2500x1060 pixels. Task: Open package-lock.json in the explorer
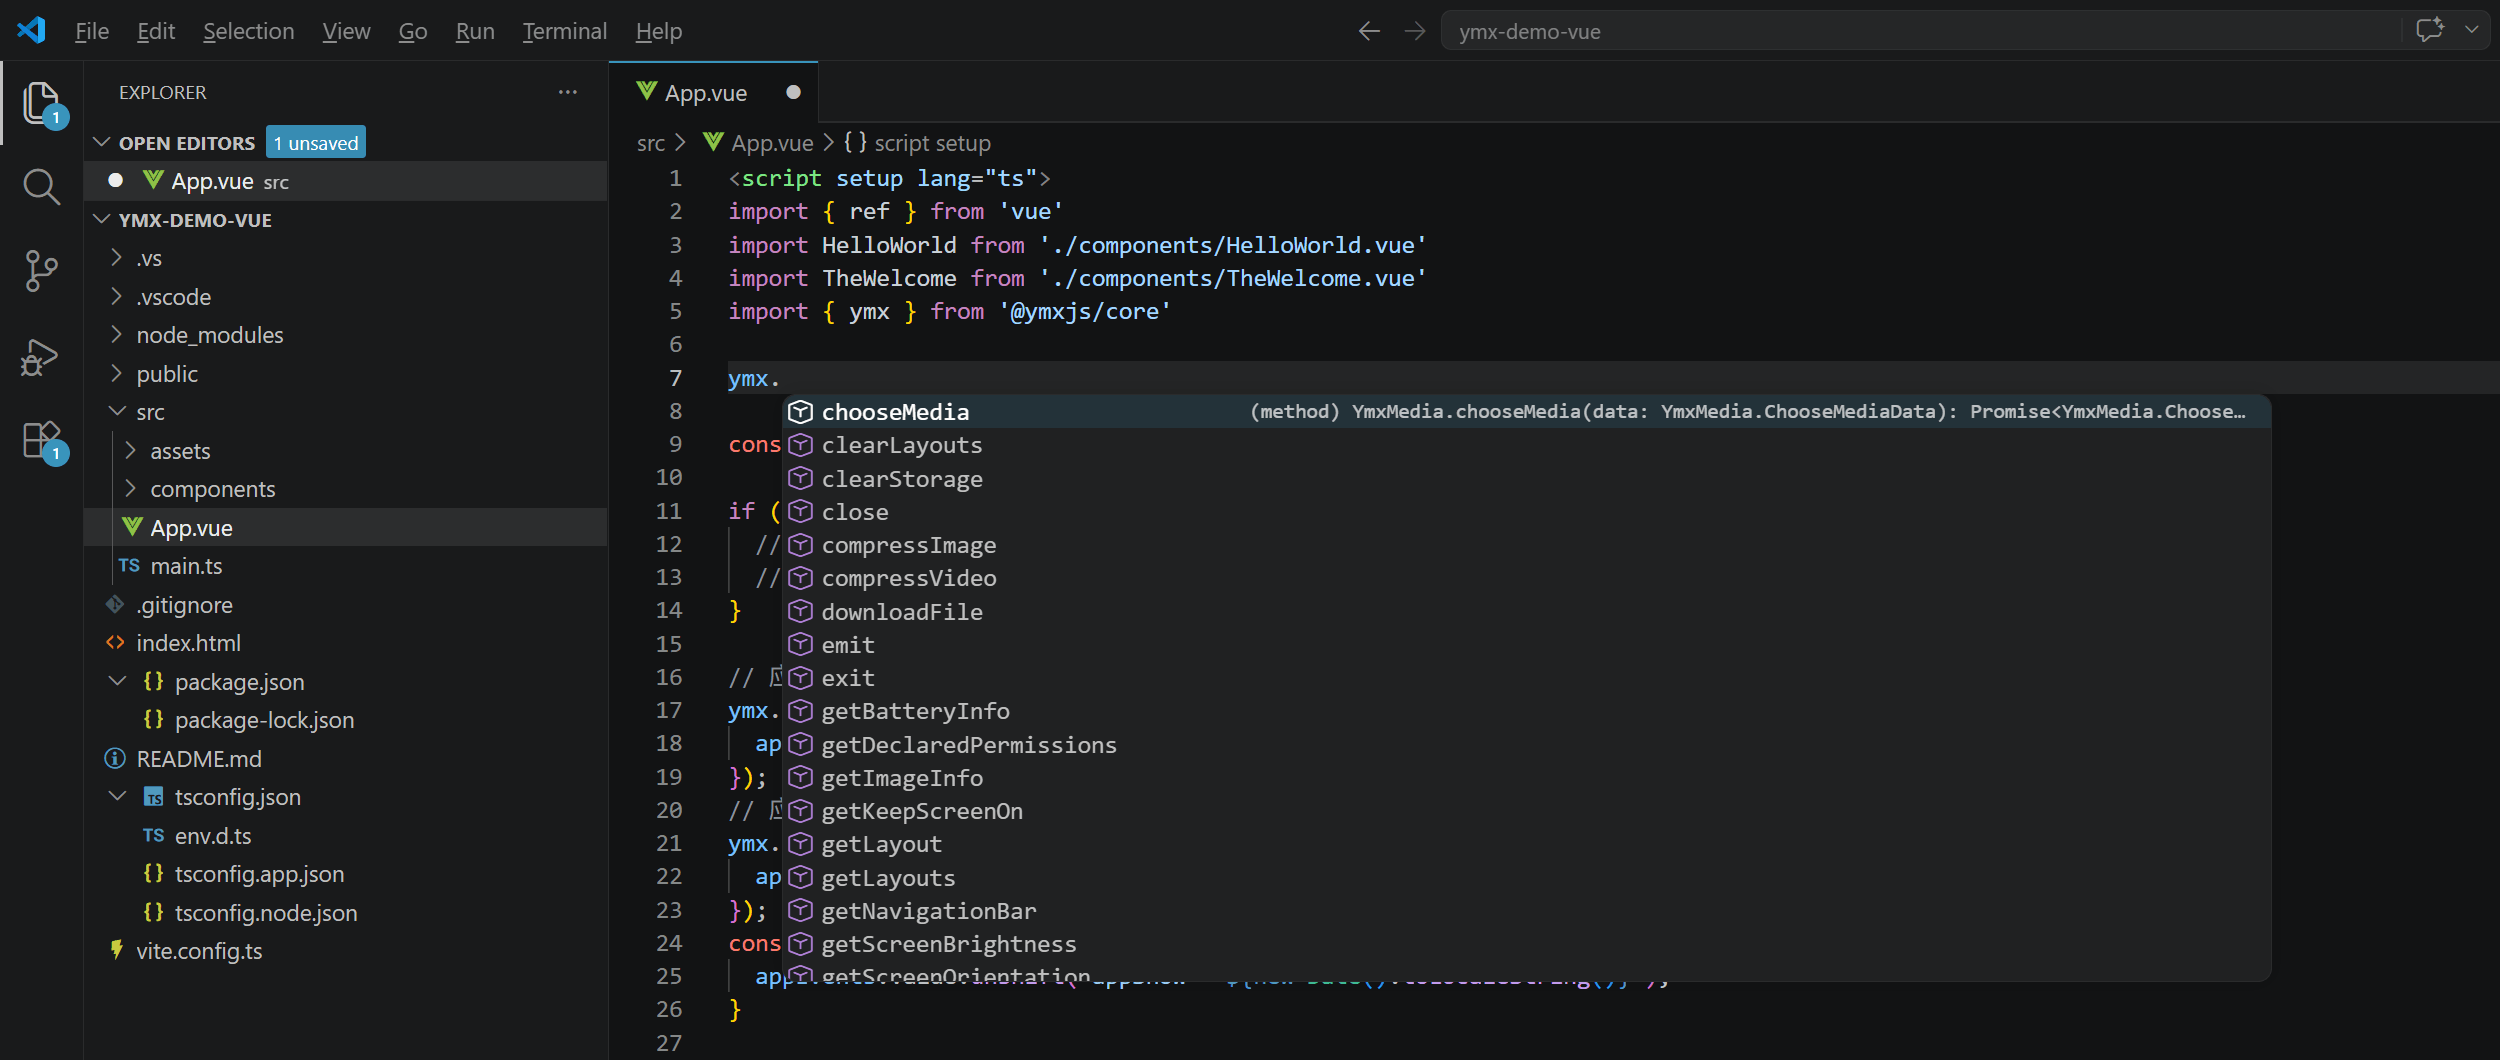(x=346, y=720)
